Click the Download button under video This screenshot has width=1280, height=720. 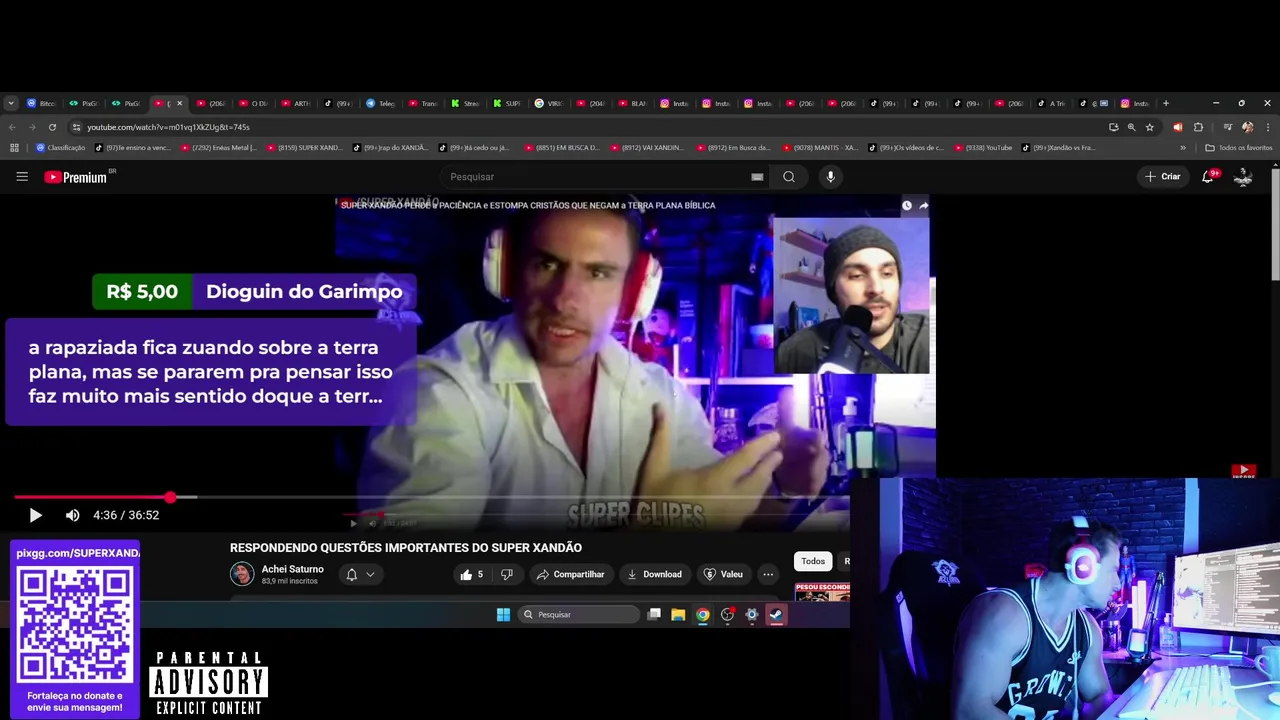(654, 574)
